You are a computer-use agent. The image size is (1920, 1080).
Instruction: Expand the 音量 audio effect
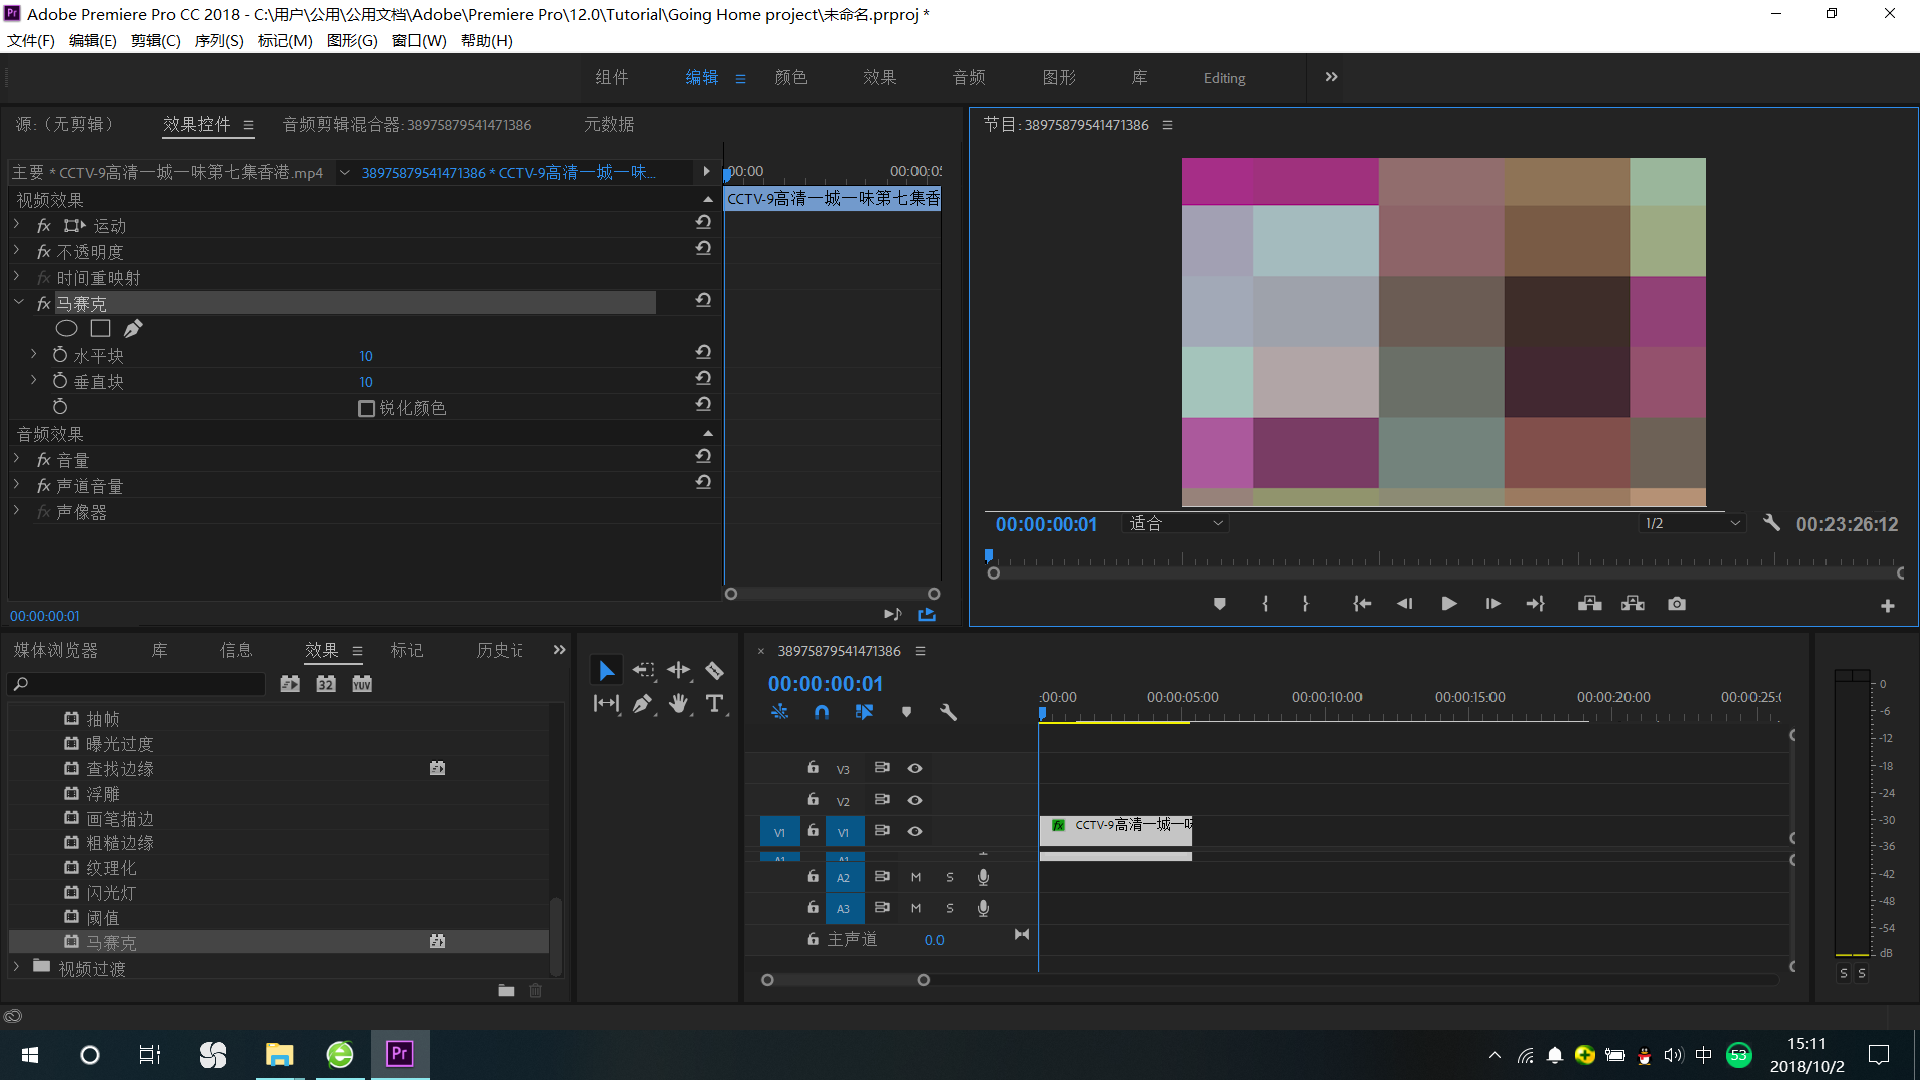tap(17, 458)
